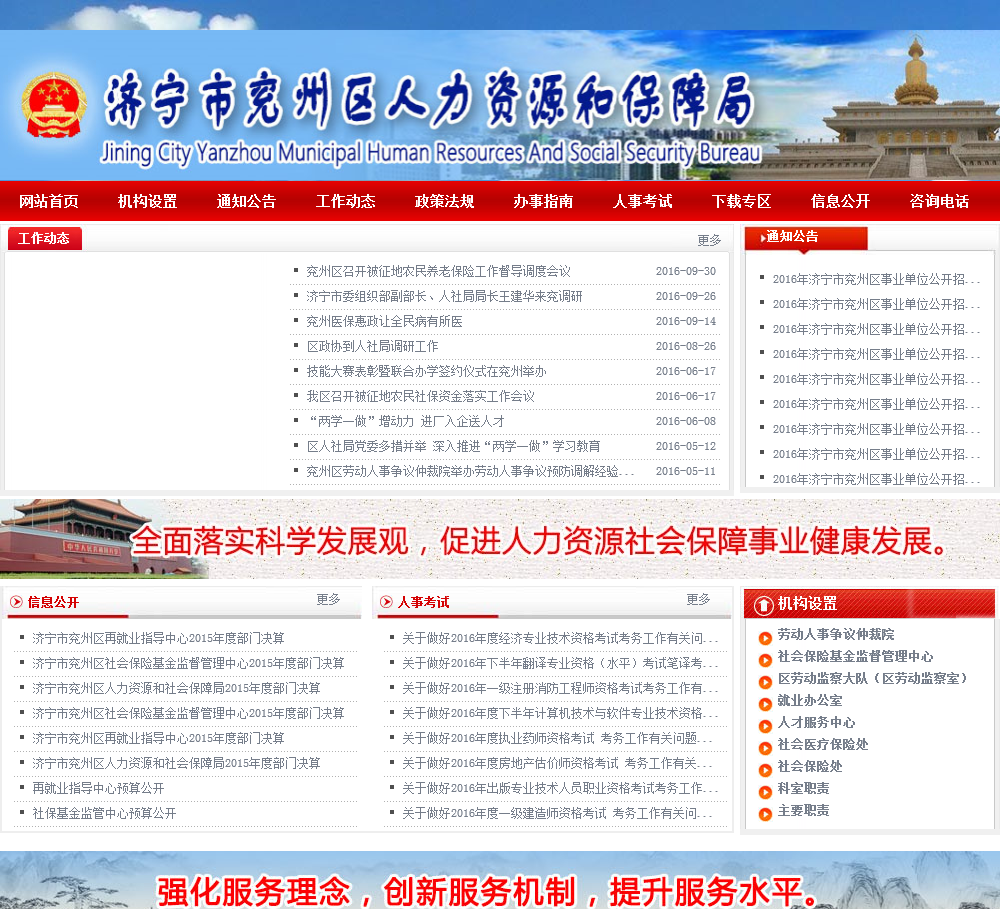Viewport: 1000px width, 909px height.
Task: Open 社保基金监管中心预算公开 link
Action: click(x=104, y=813)
